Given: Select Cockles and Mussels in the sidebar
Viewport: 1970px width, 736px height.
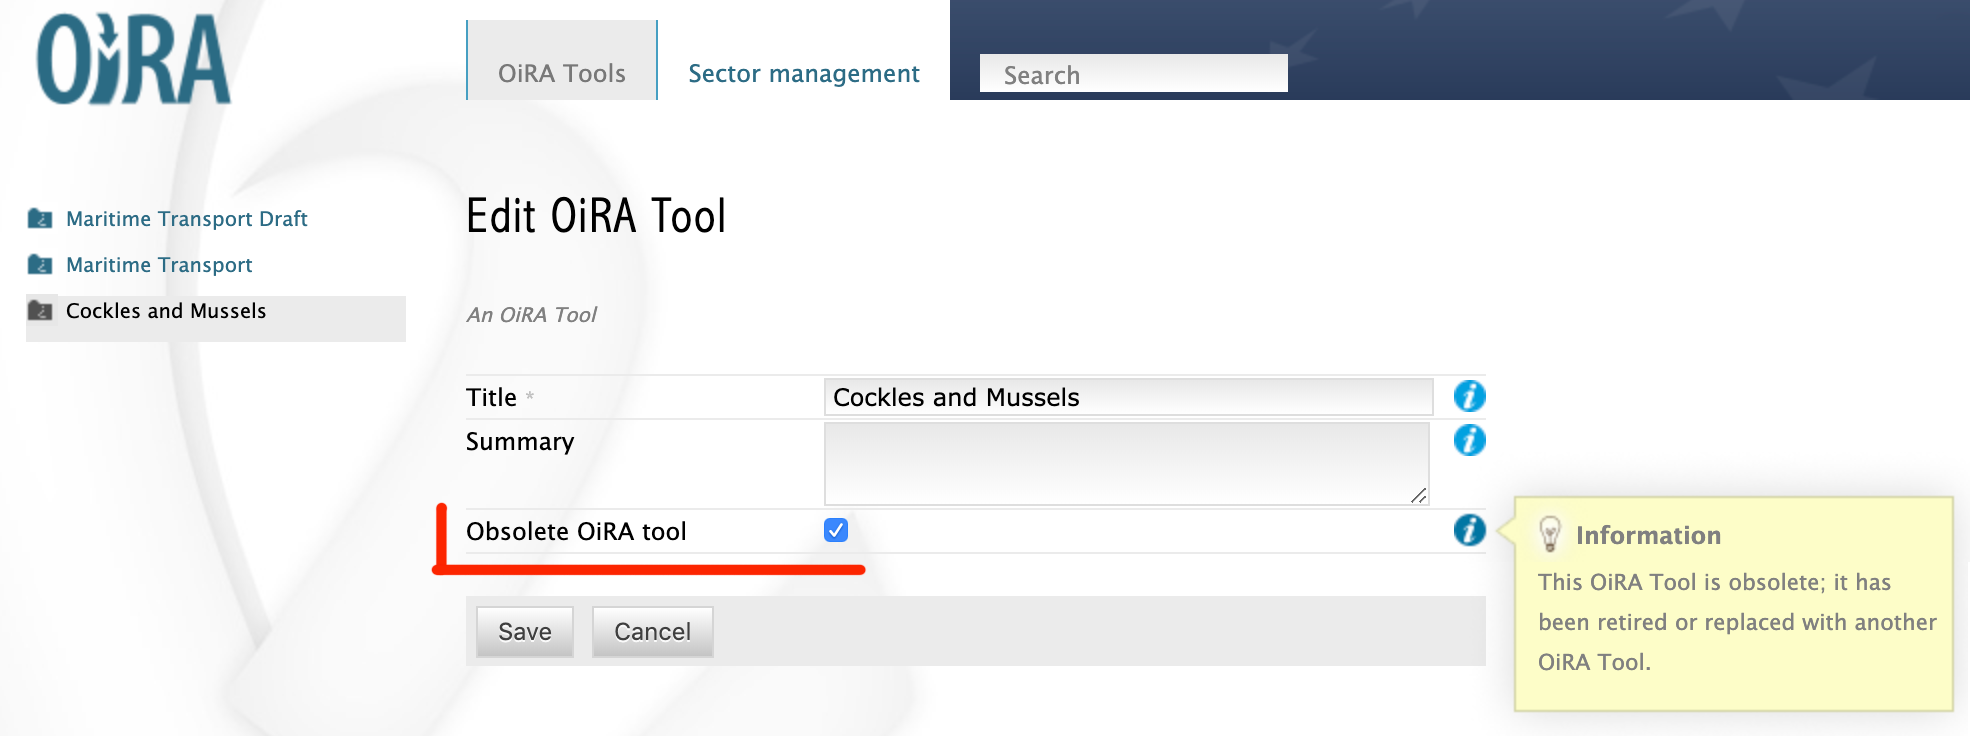Looking at the screenshot, I should click(166, 311).
